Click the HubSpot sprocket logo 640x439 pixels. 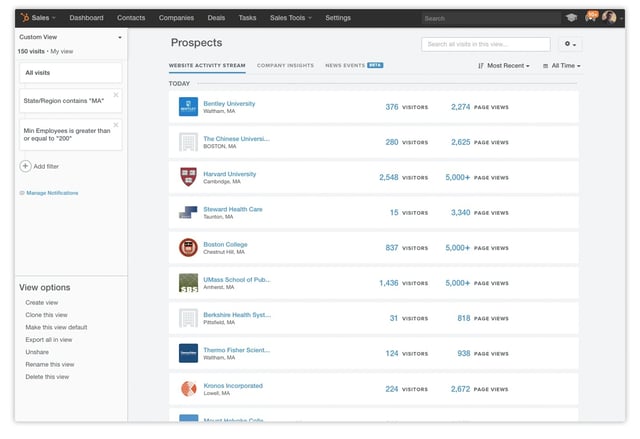(25, 18)
